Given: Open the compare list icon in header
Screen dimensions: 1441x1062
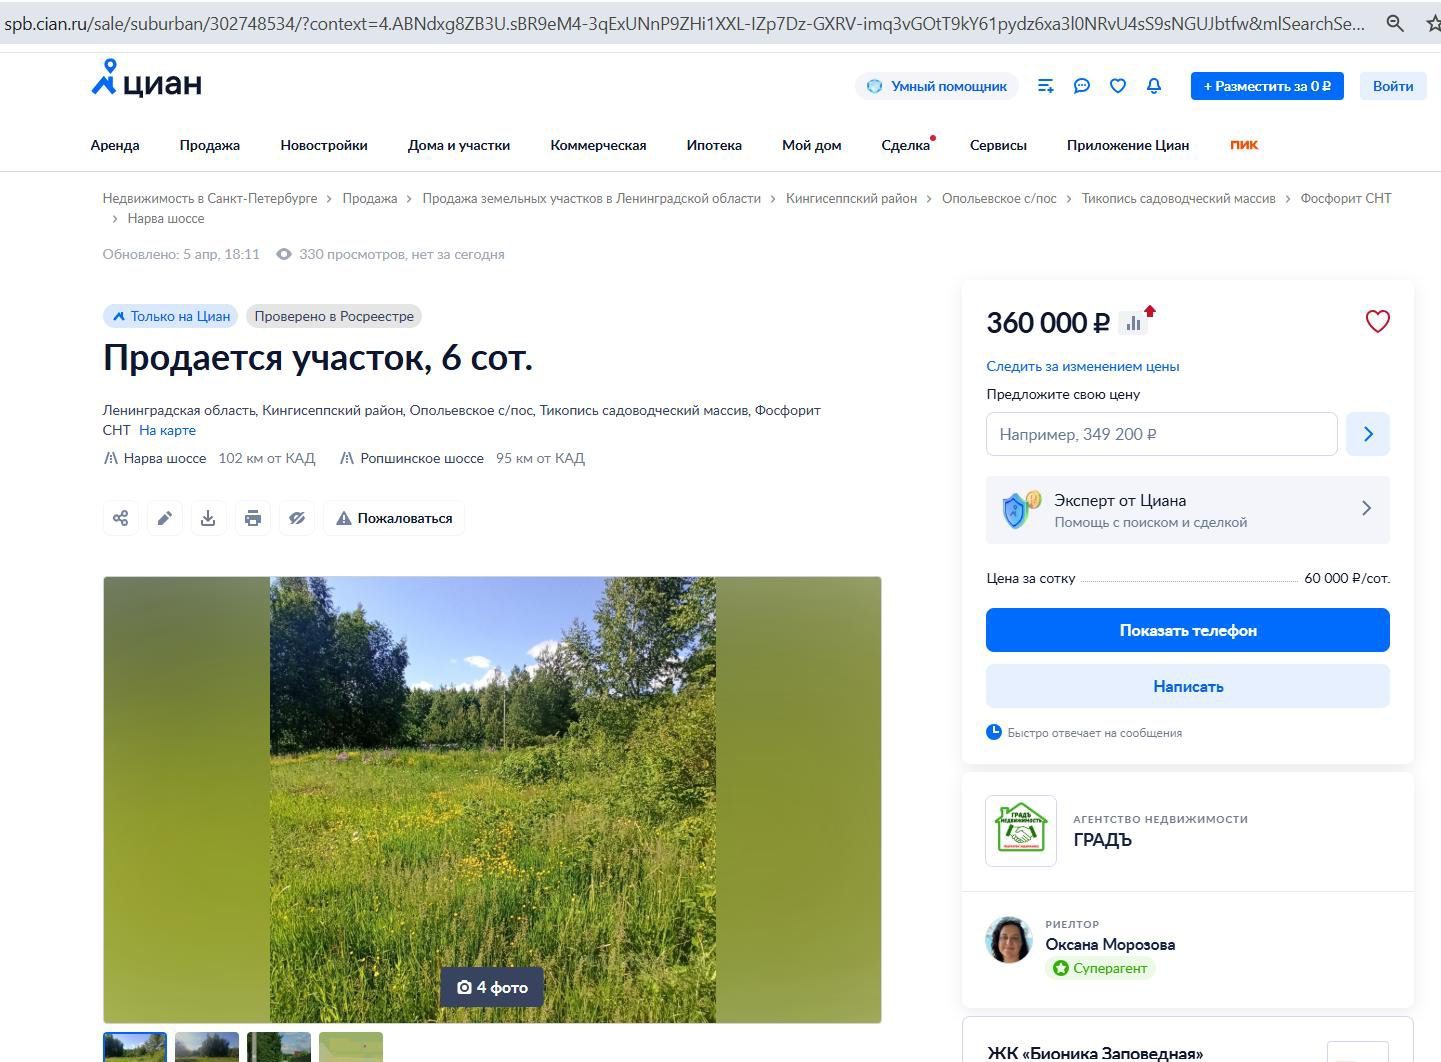Looking at the screenshot, I should 1046,86.
